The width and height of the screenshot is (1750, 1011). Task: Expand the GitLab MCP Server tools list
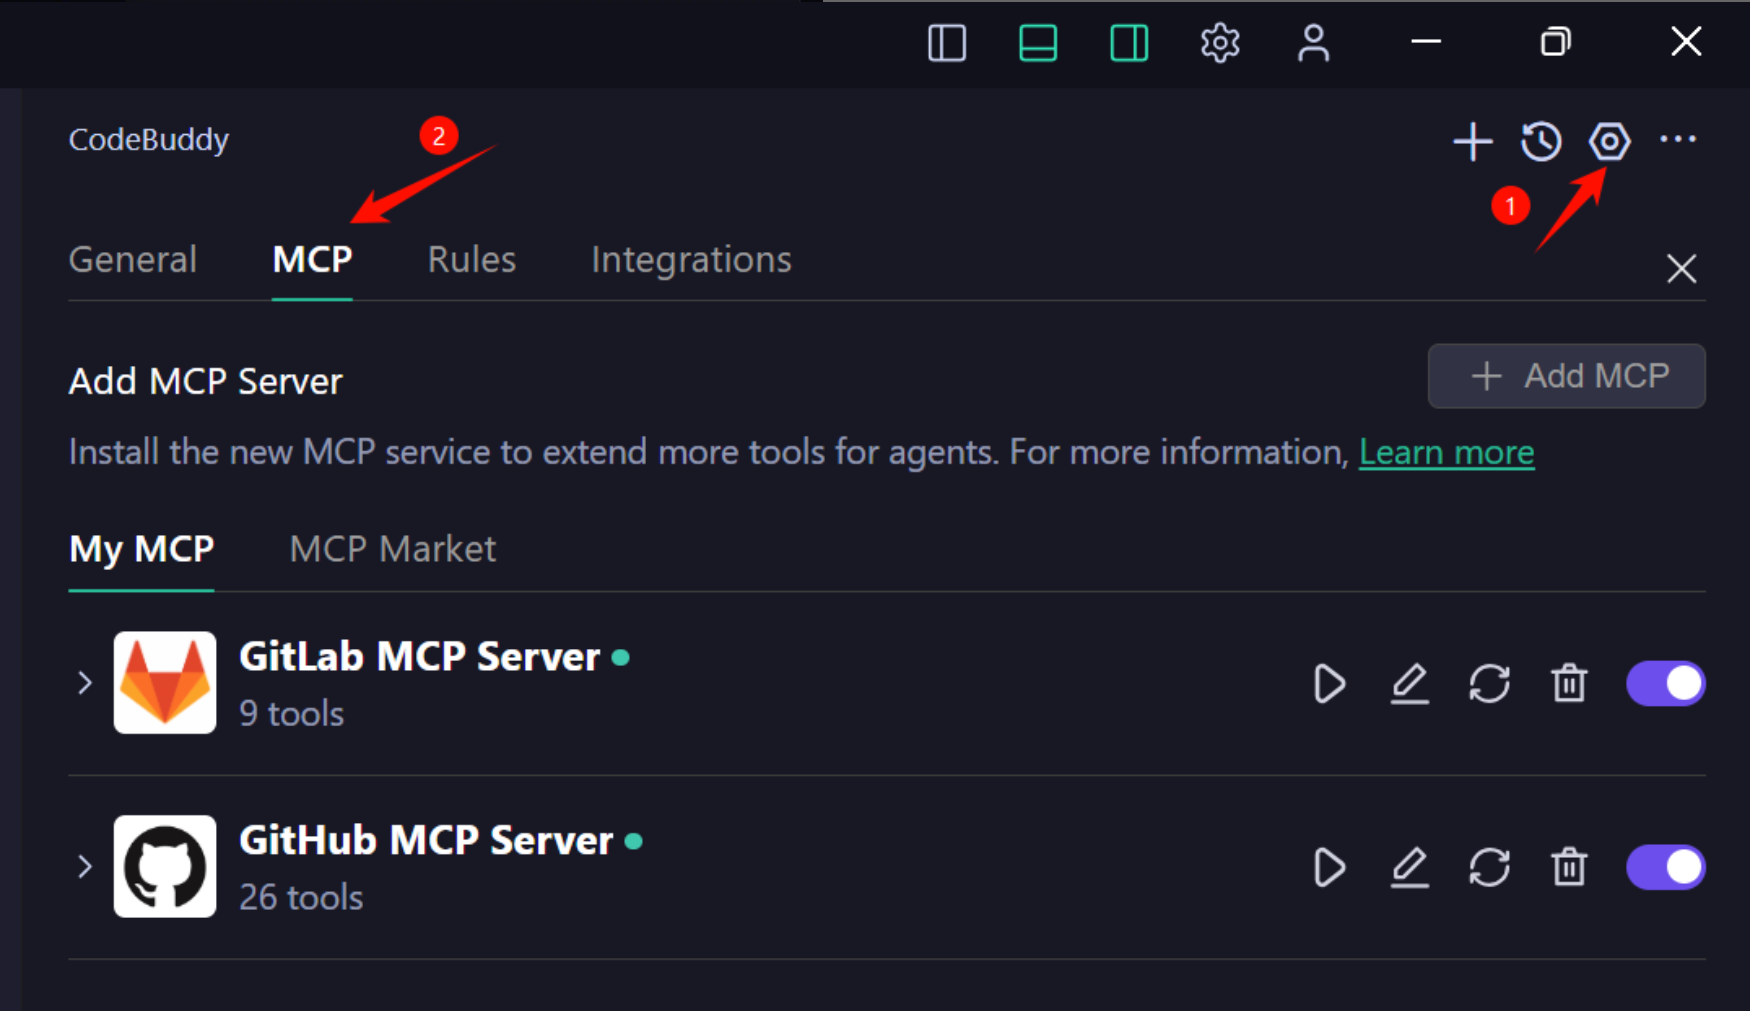(x=85, y=683)
